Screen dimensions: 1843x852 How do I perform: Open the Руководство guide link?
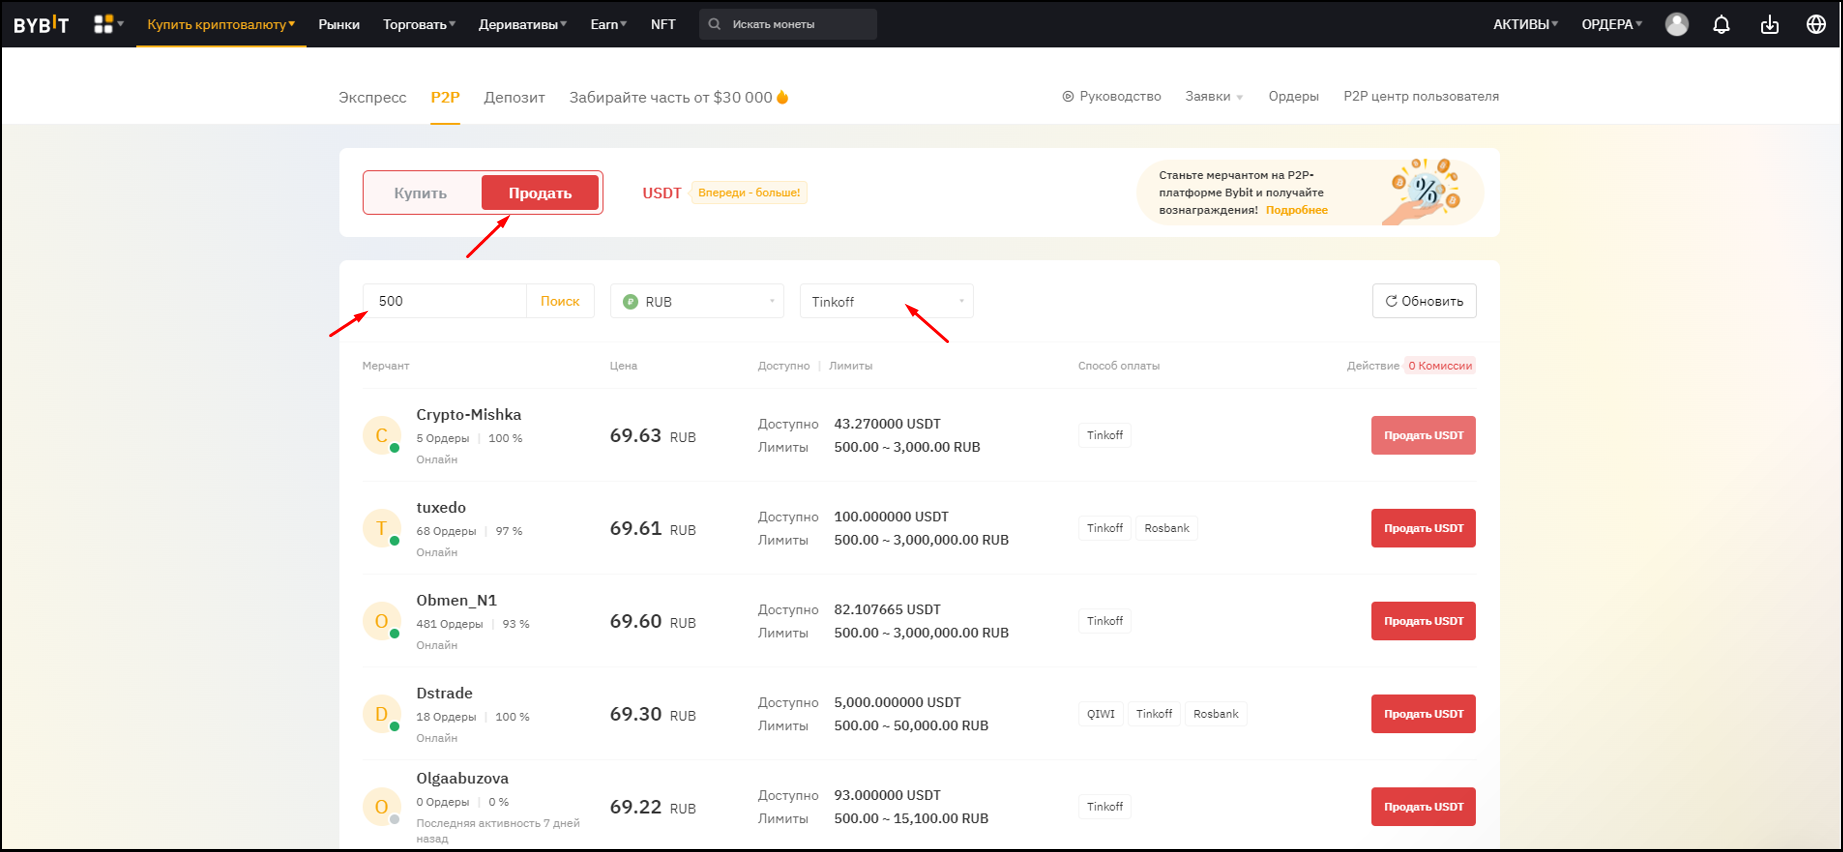coord(1111,97)
